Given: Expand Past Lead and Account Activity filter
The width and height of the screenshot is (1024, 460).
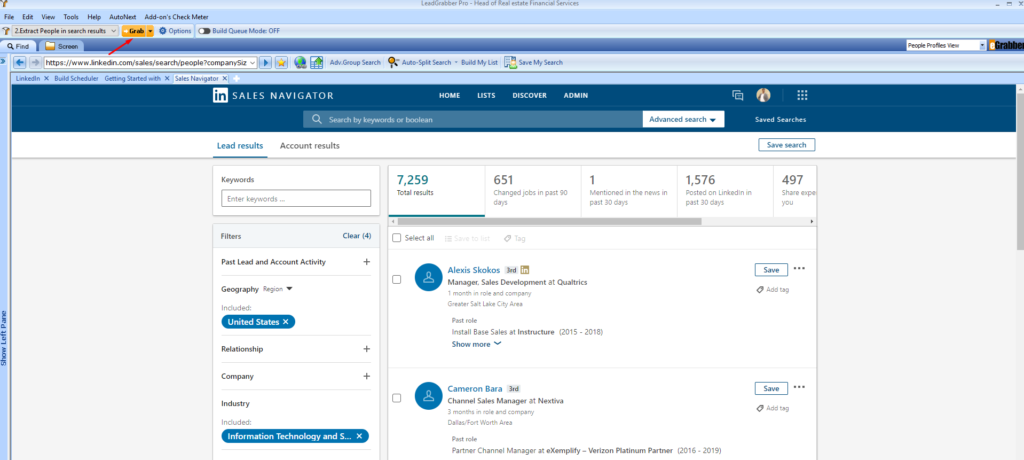Looking at the screenshot, I should coord(366,262).
